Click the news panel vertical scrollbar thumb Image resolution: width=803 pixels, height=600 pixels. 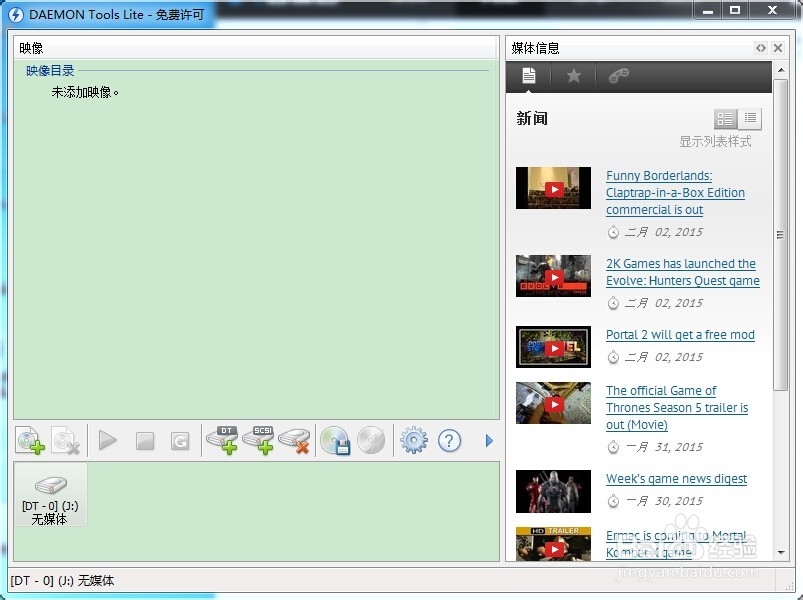point(780,234)
